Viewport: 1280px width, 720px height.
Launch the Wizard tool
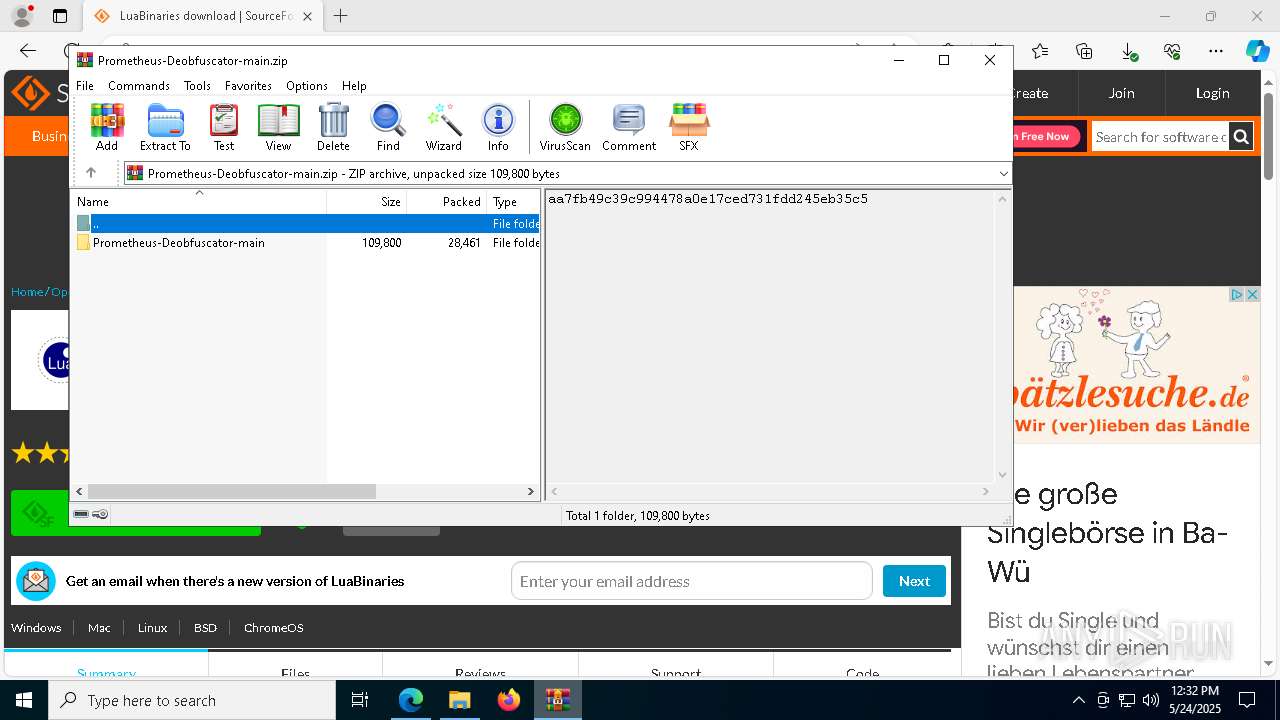click(444, 127)
